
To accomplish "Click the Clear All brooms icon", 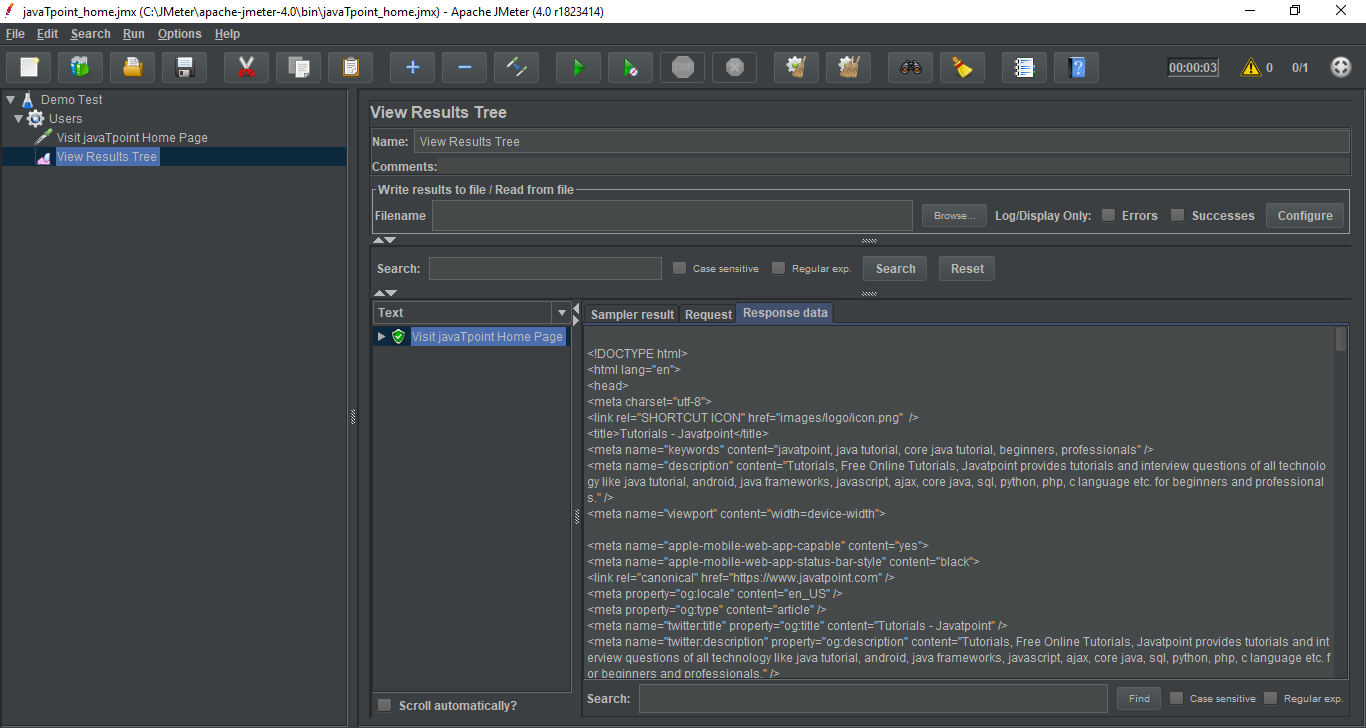I will pyautogui.click(x=848, y=67).
